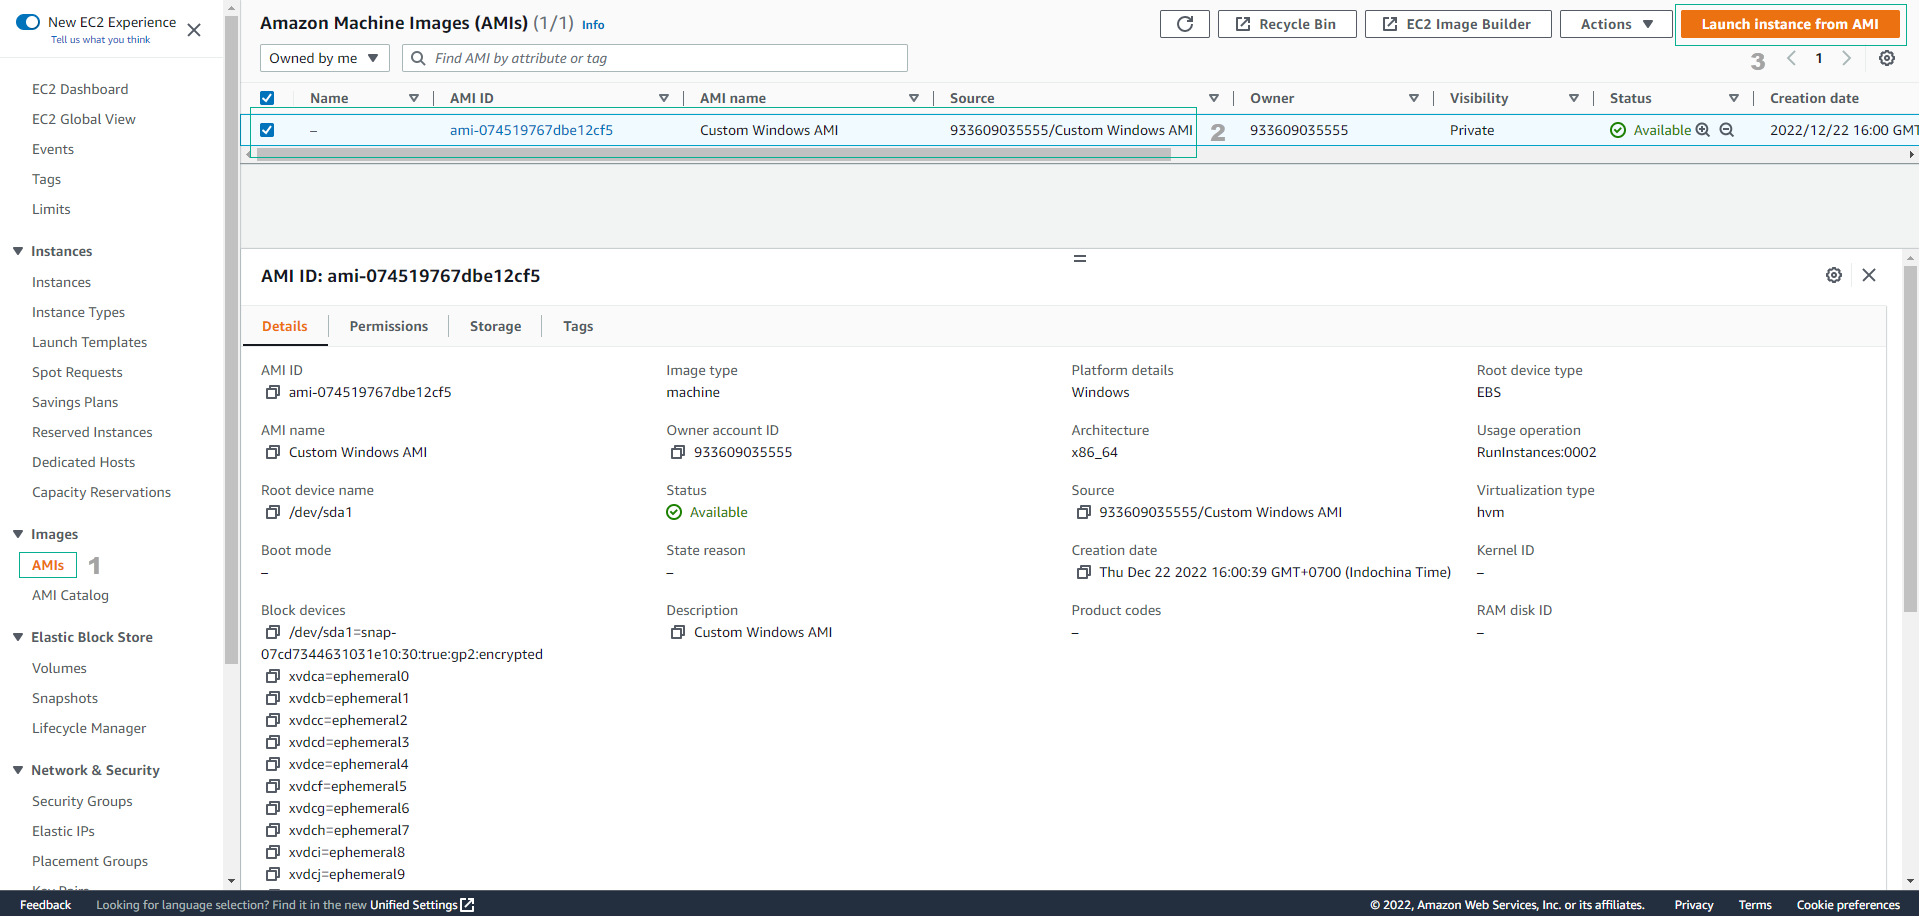This screenshot has width=1919, height=916.
Task: Open AMIs in the sidebar
Action: tap(48, 565)
